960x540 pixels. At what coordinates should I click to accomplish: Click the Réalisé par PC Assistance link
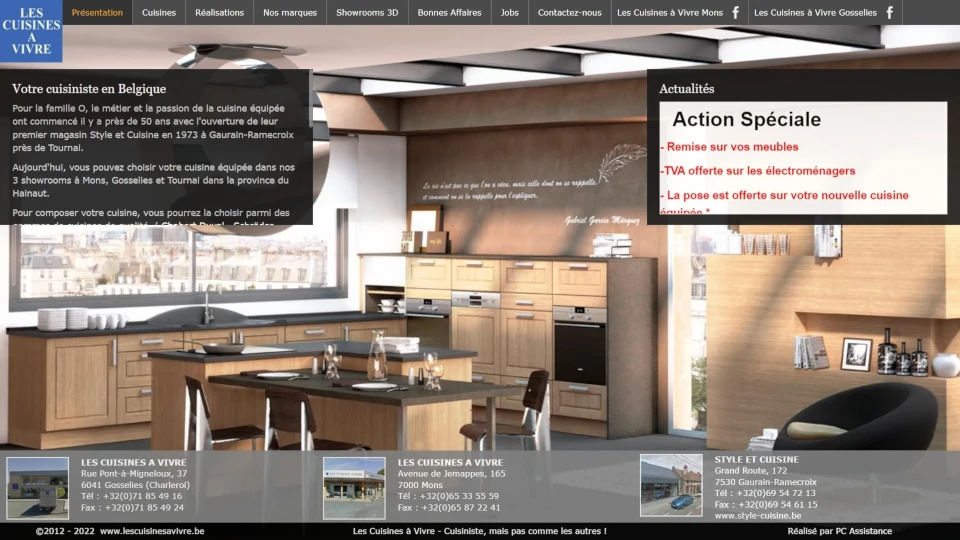[x=839, y=531]
